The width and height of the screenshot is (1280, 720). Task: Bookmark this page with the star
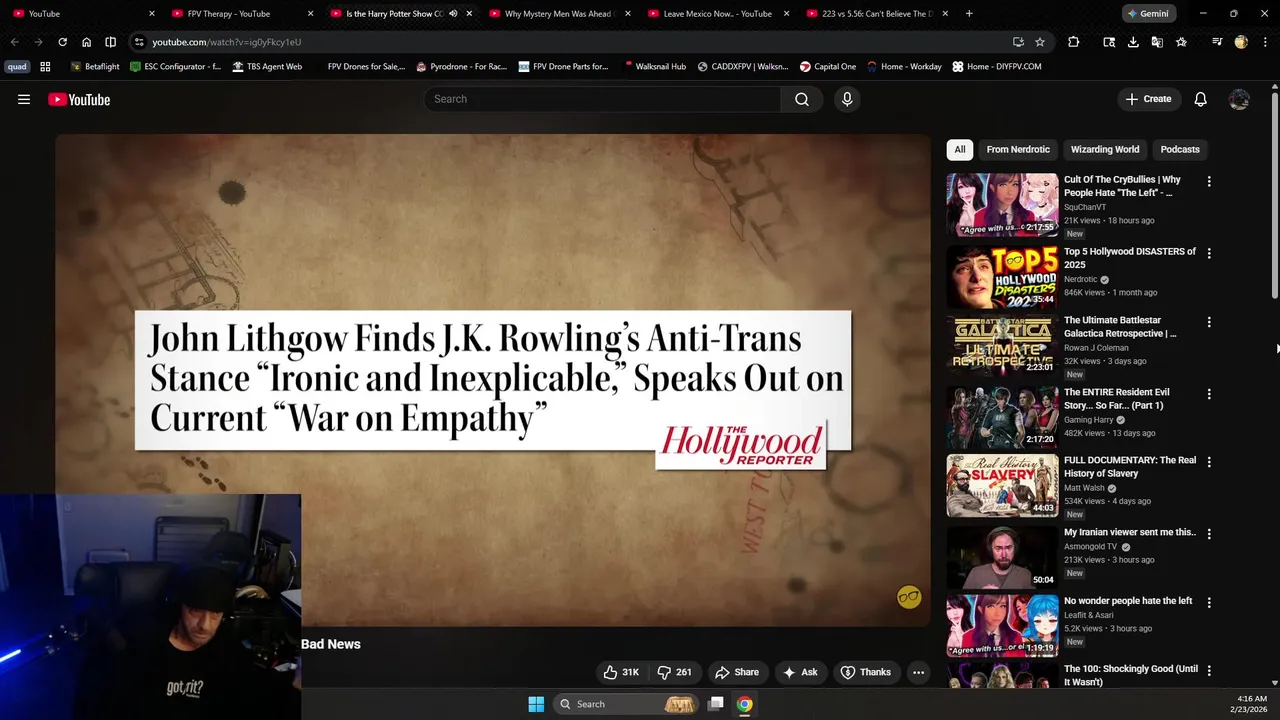[x=1040, y=42]
